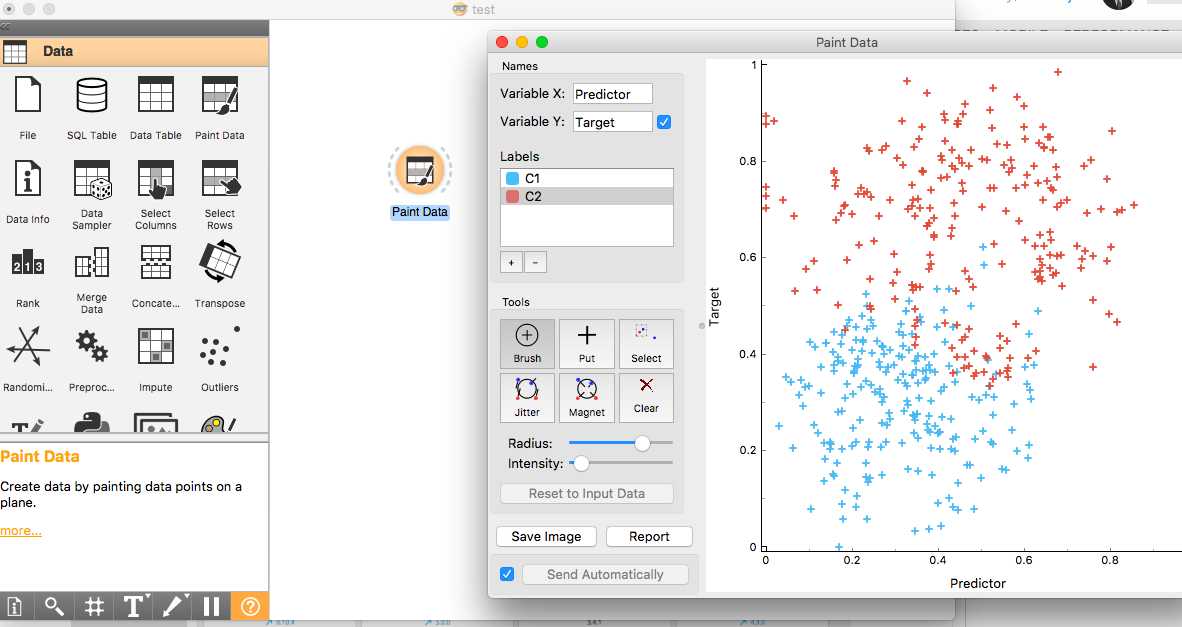The image size is (1182, 627).
Task: Add the Outliers widget
Action: point(219,359)
